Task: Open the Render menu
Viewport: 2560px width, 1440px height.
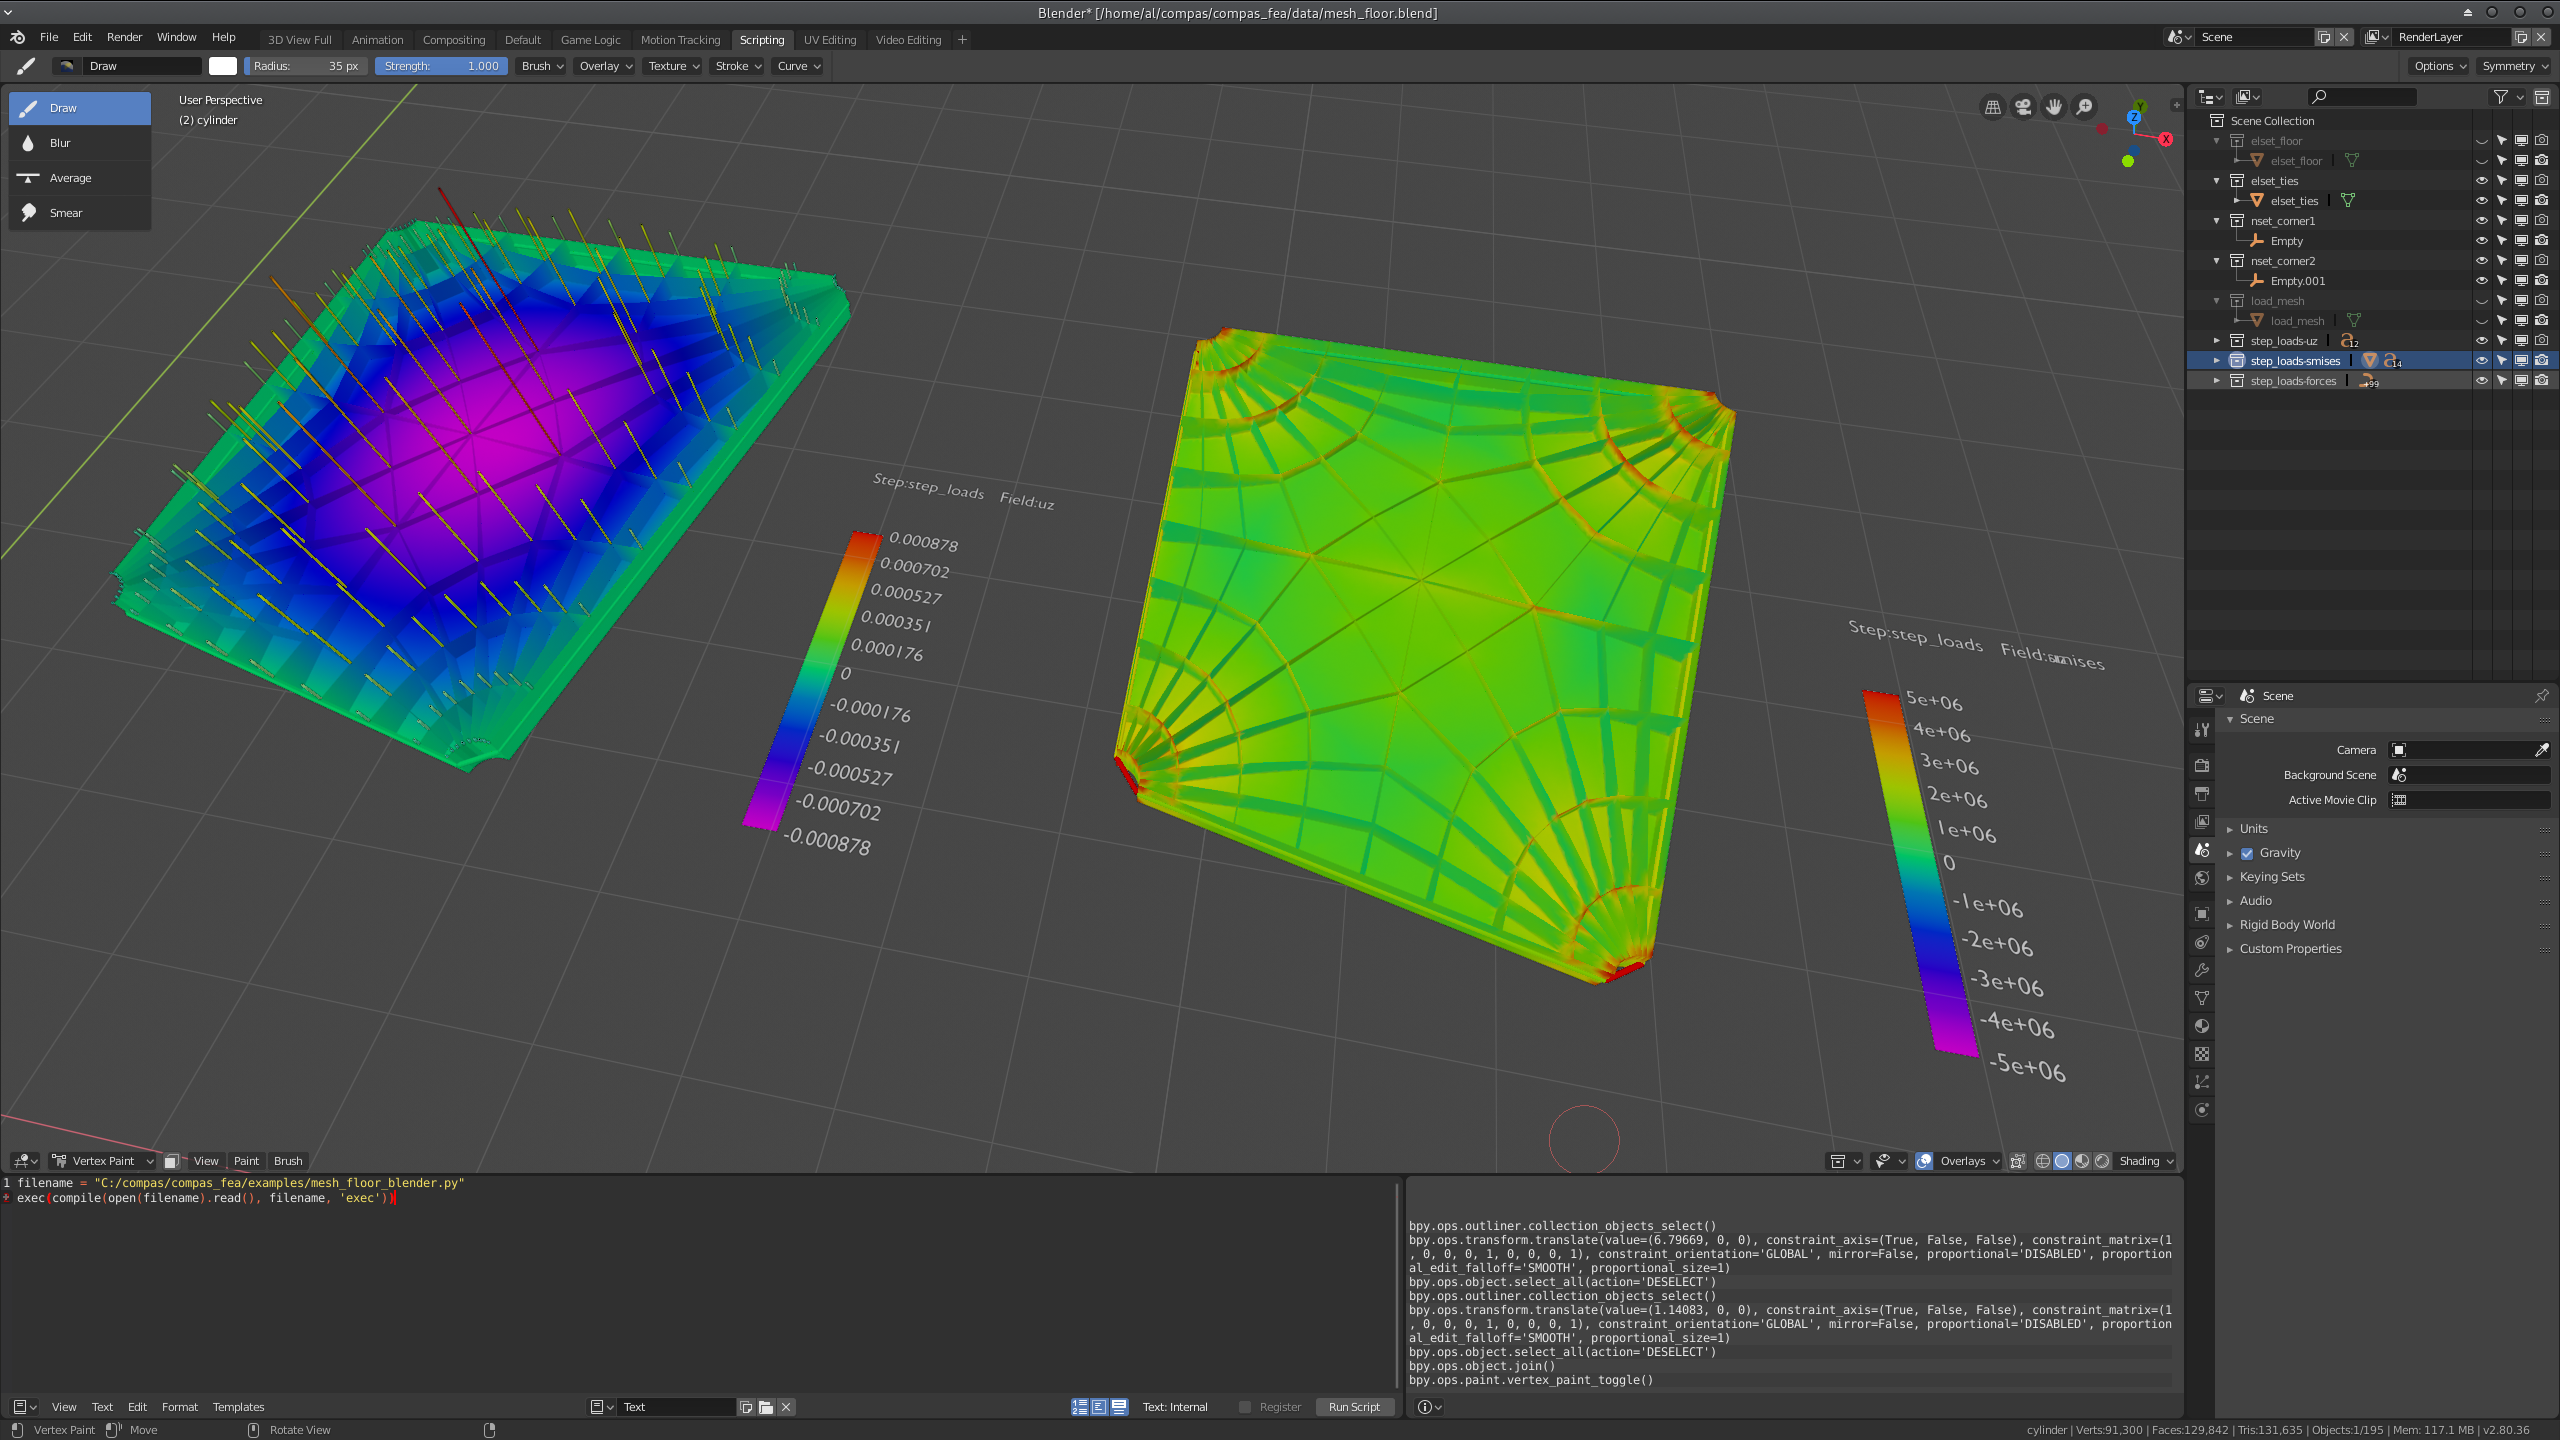Action: click(124, 37)
